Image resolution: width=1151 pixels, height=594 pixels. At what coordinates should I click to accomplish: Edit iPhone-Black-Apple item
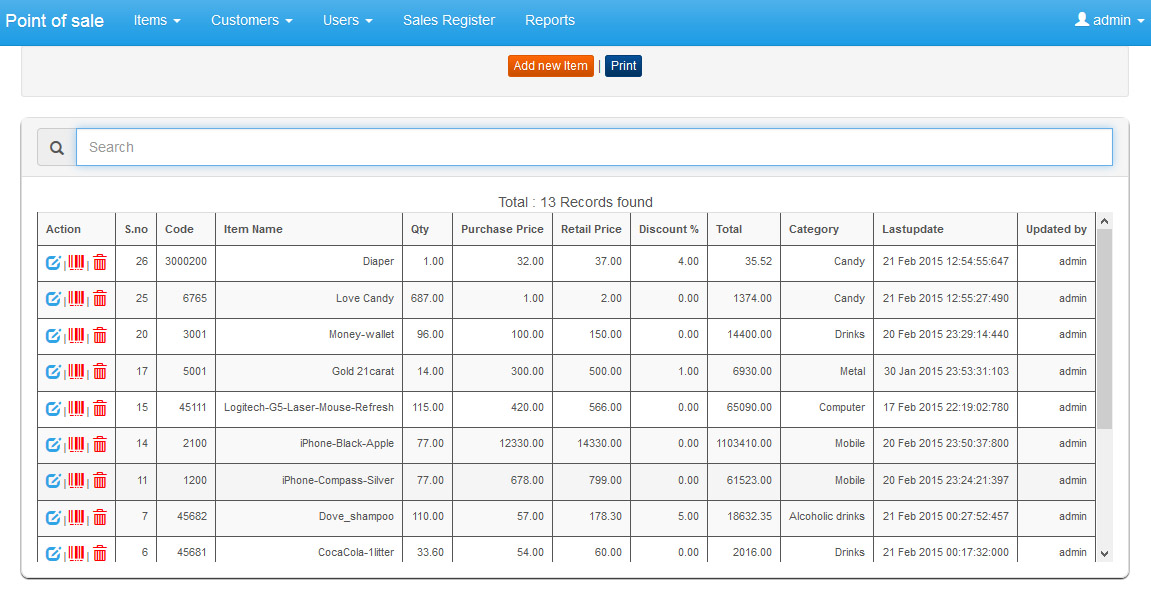53,444
